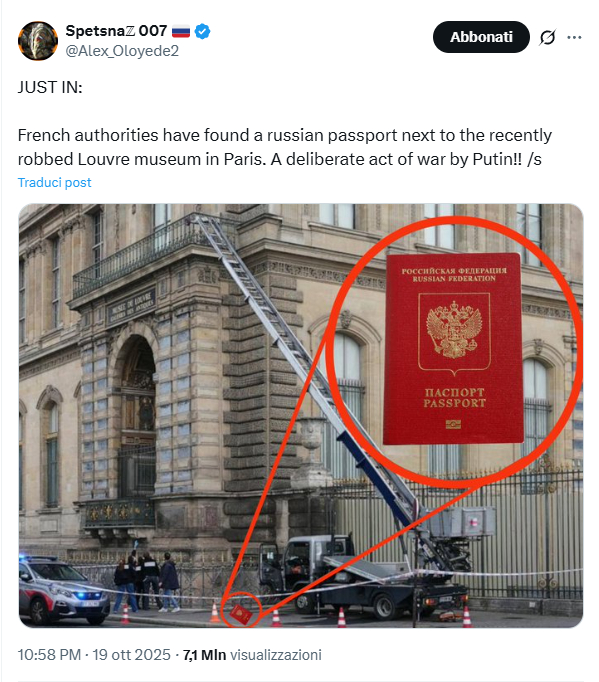The width and height of the screenshot is (599, 682).
Task: Click the 19 ott 2025 date
Action: click(x=132, y=655)
